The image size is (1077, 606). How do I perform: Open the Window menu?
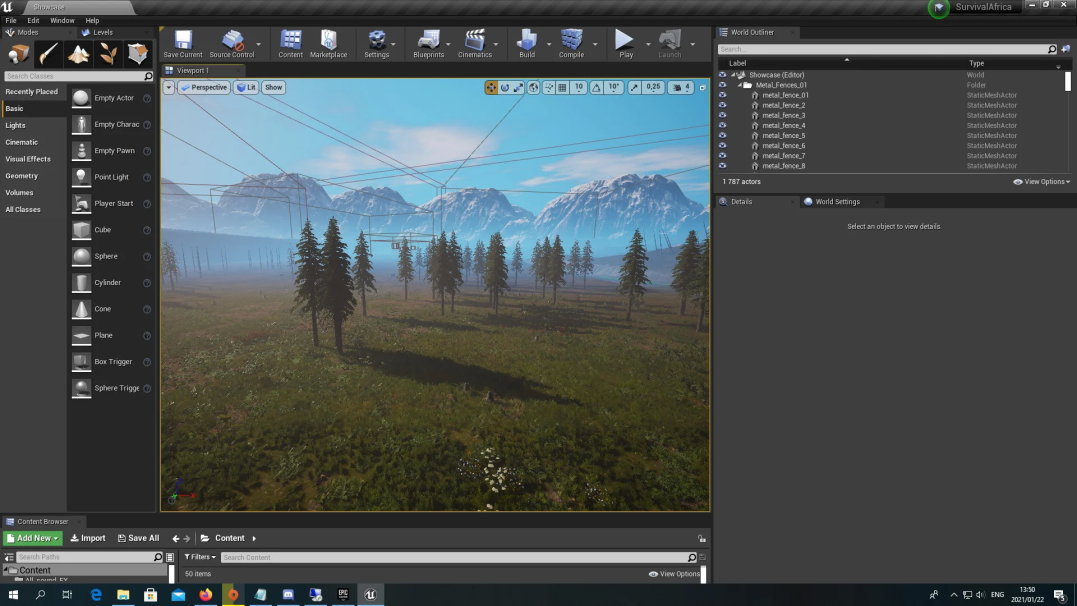(x=62, y=20)
